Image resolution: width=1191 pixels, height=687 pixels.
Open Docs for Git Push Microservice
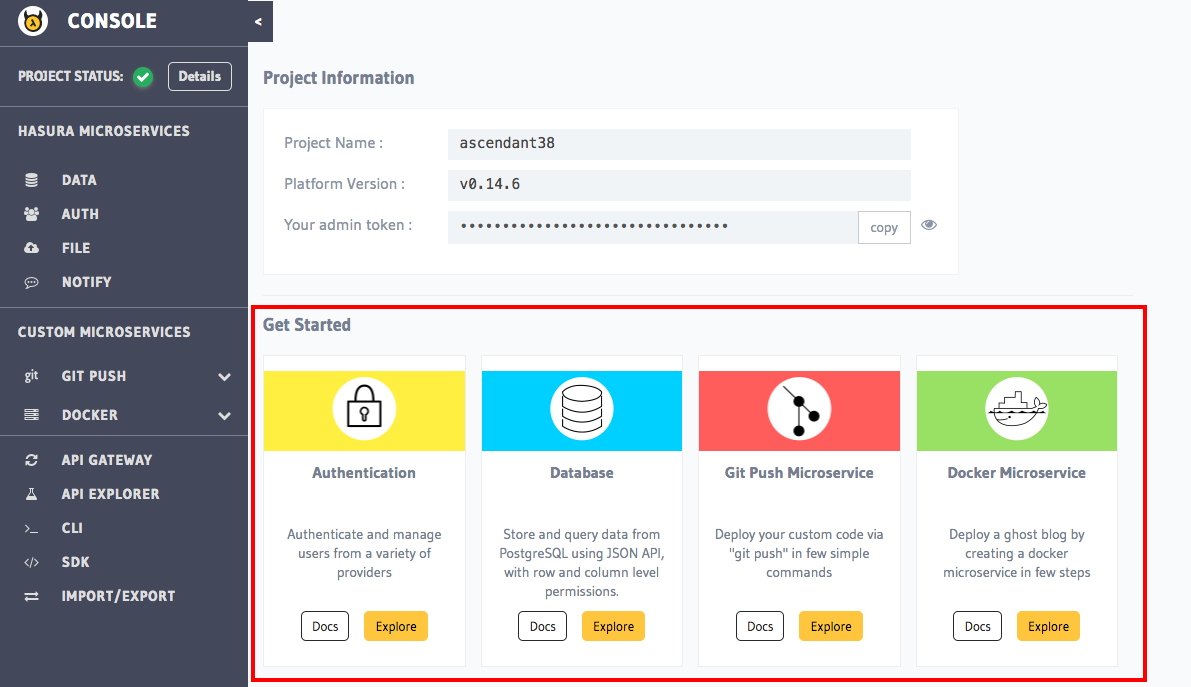pos(760,626)
